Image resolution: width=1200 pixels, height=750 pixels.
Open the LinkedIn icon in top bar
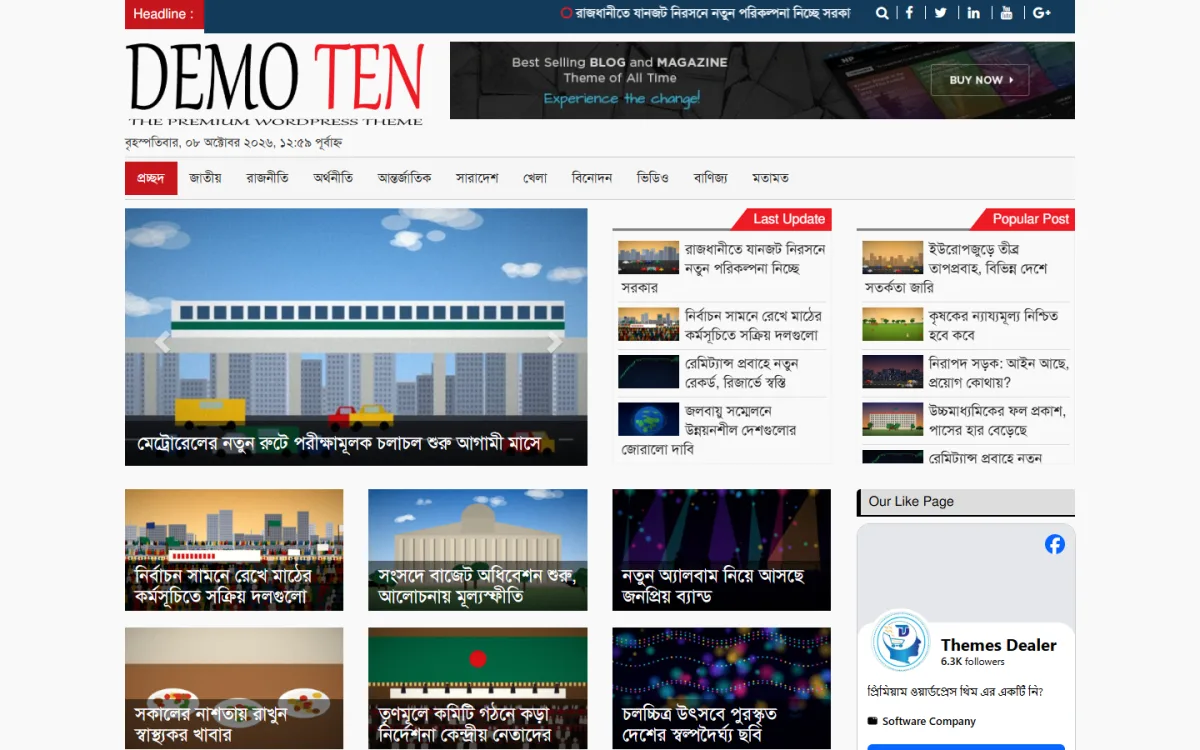point(973,13)
